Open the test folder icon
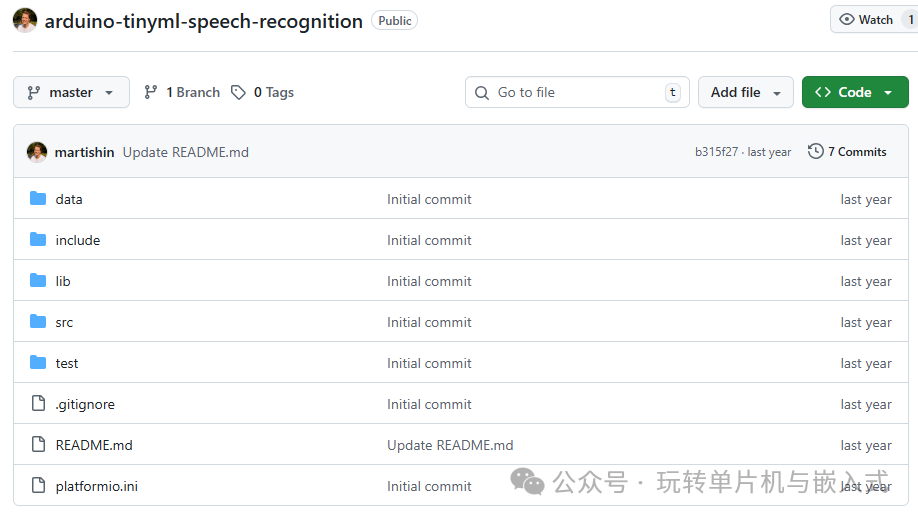Image resolution: width=918 pixels, height=519 pixels. click(x=38, y=363)
